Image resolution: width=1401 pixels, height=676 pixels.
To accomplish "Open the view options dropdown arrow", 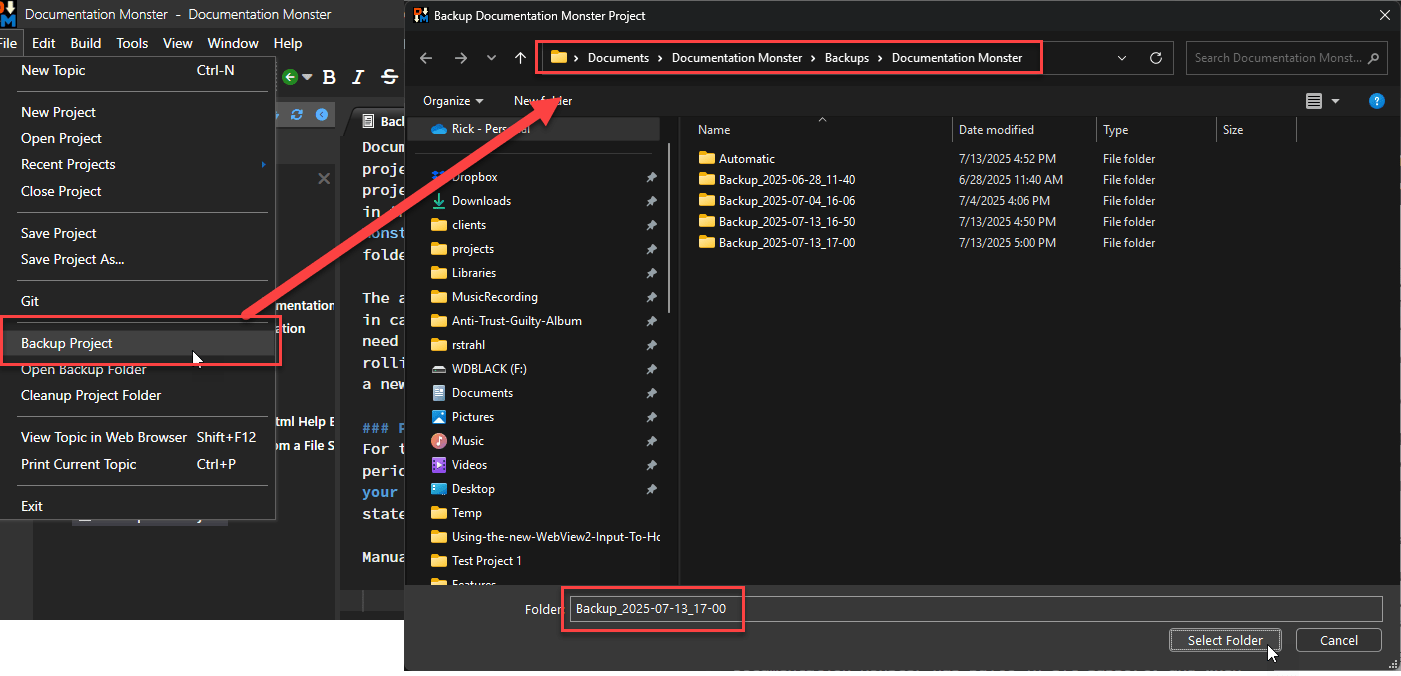I will (x=1335, y=101).
